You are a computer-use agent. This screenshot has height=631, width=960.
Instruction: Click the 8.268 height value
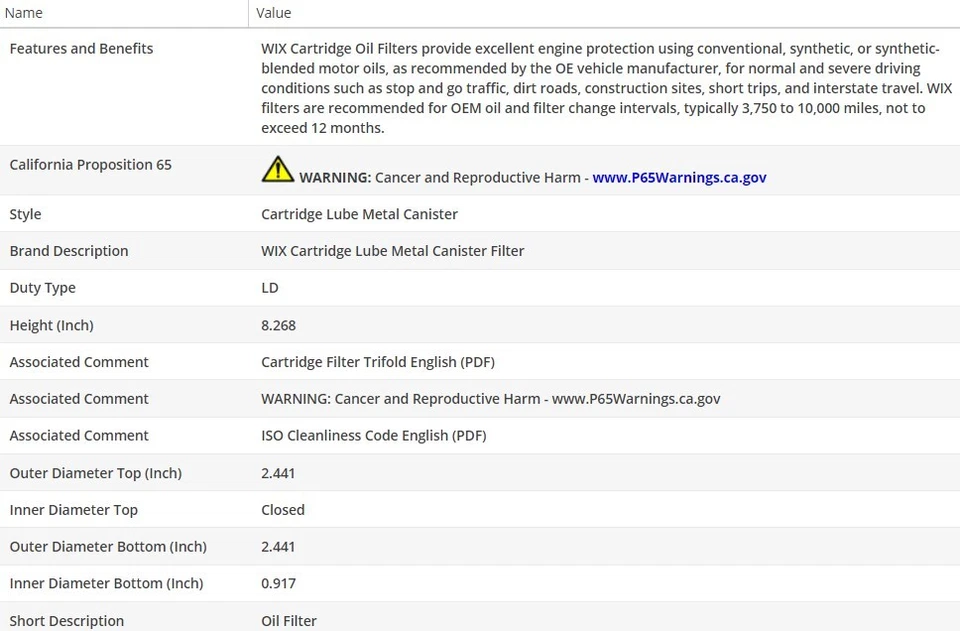[278, 325]
